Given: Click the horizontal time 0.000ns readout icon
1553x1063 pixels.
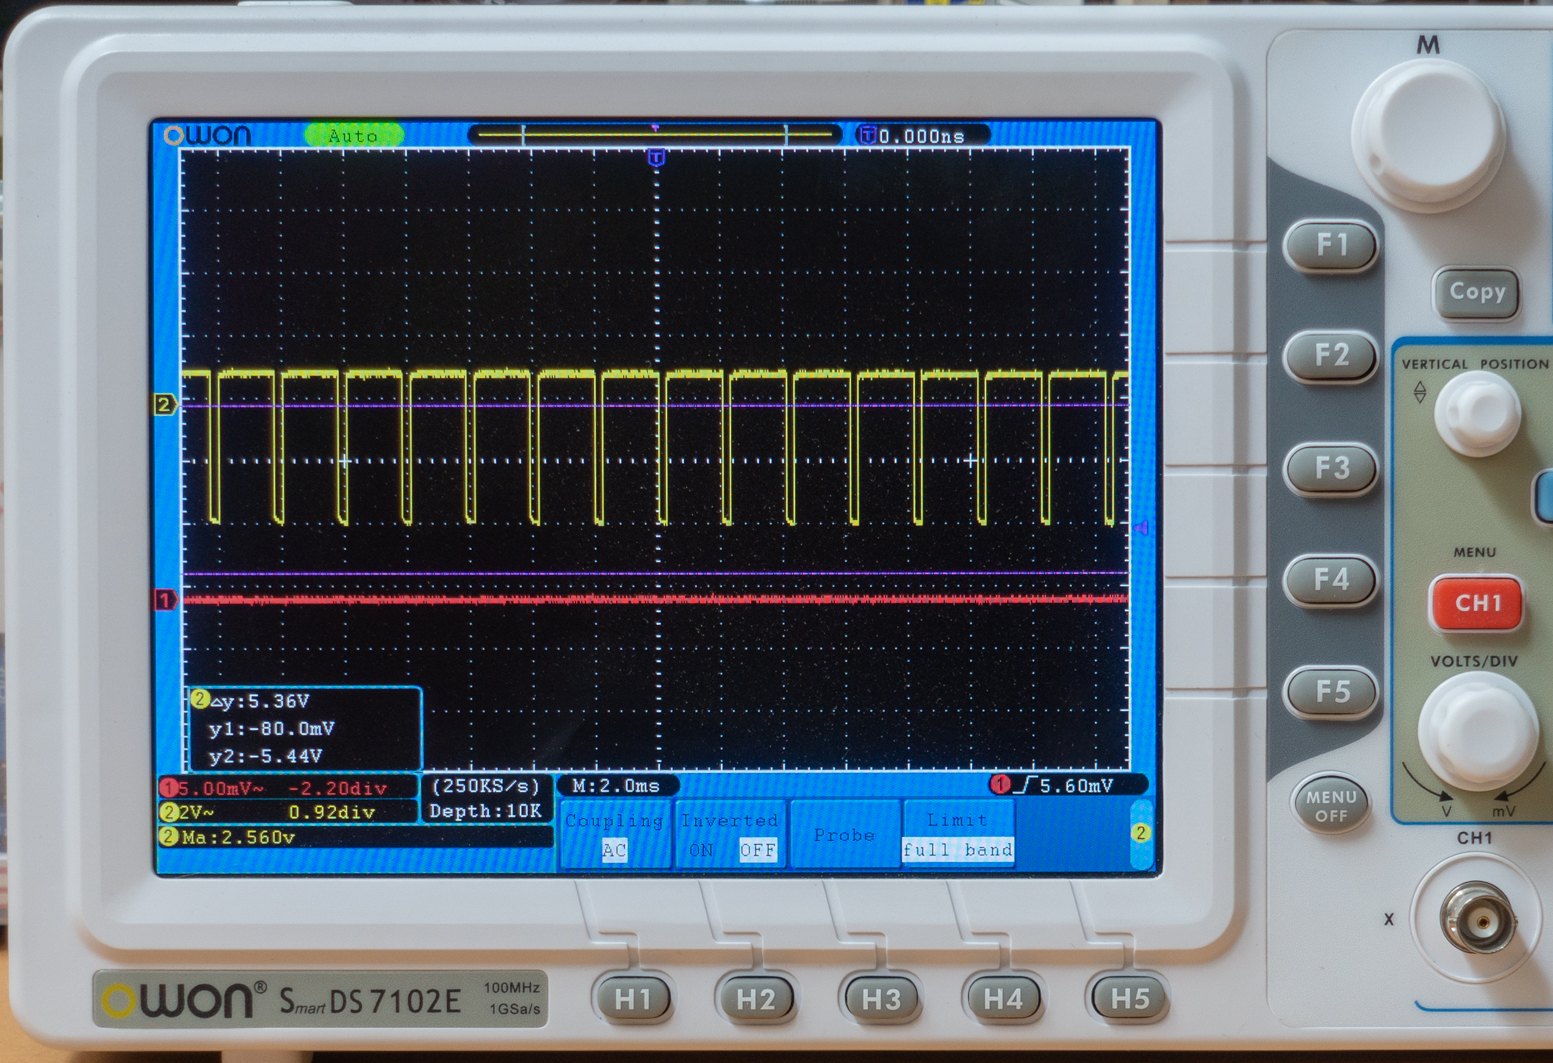Looking at the screenshot, I should coord(867,135).
